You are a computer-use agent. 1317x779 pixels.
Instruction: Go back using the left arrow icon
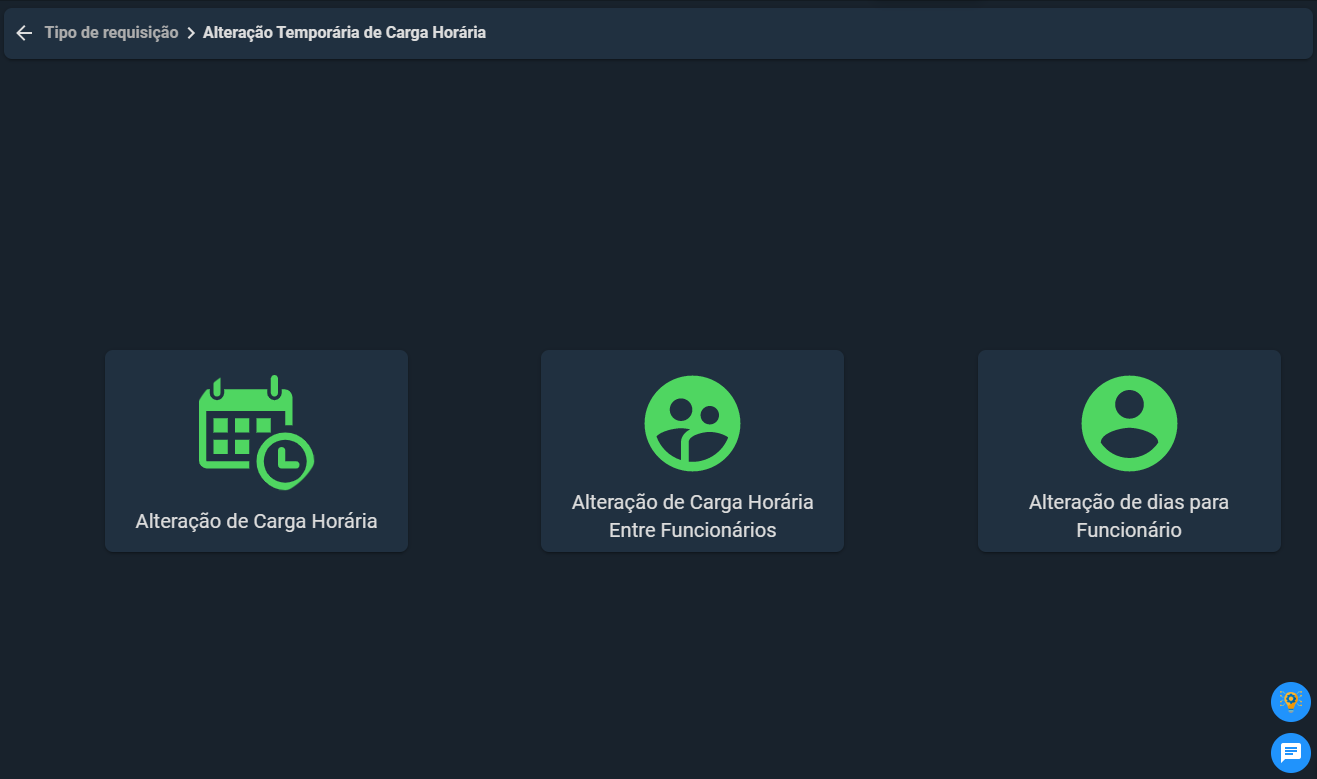(x=24, y=33)
